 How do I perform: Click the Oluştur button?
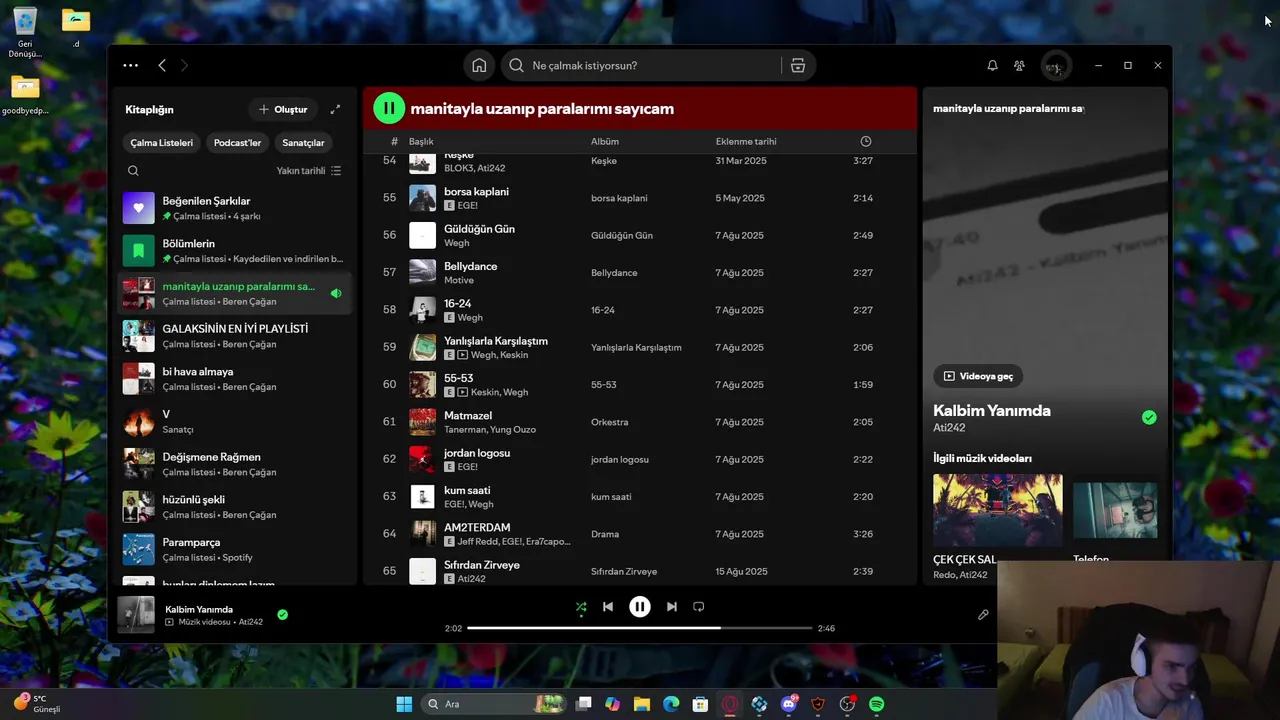(x=284, y=109)
